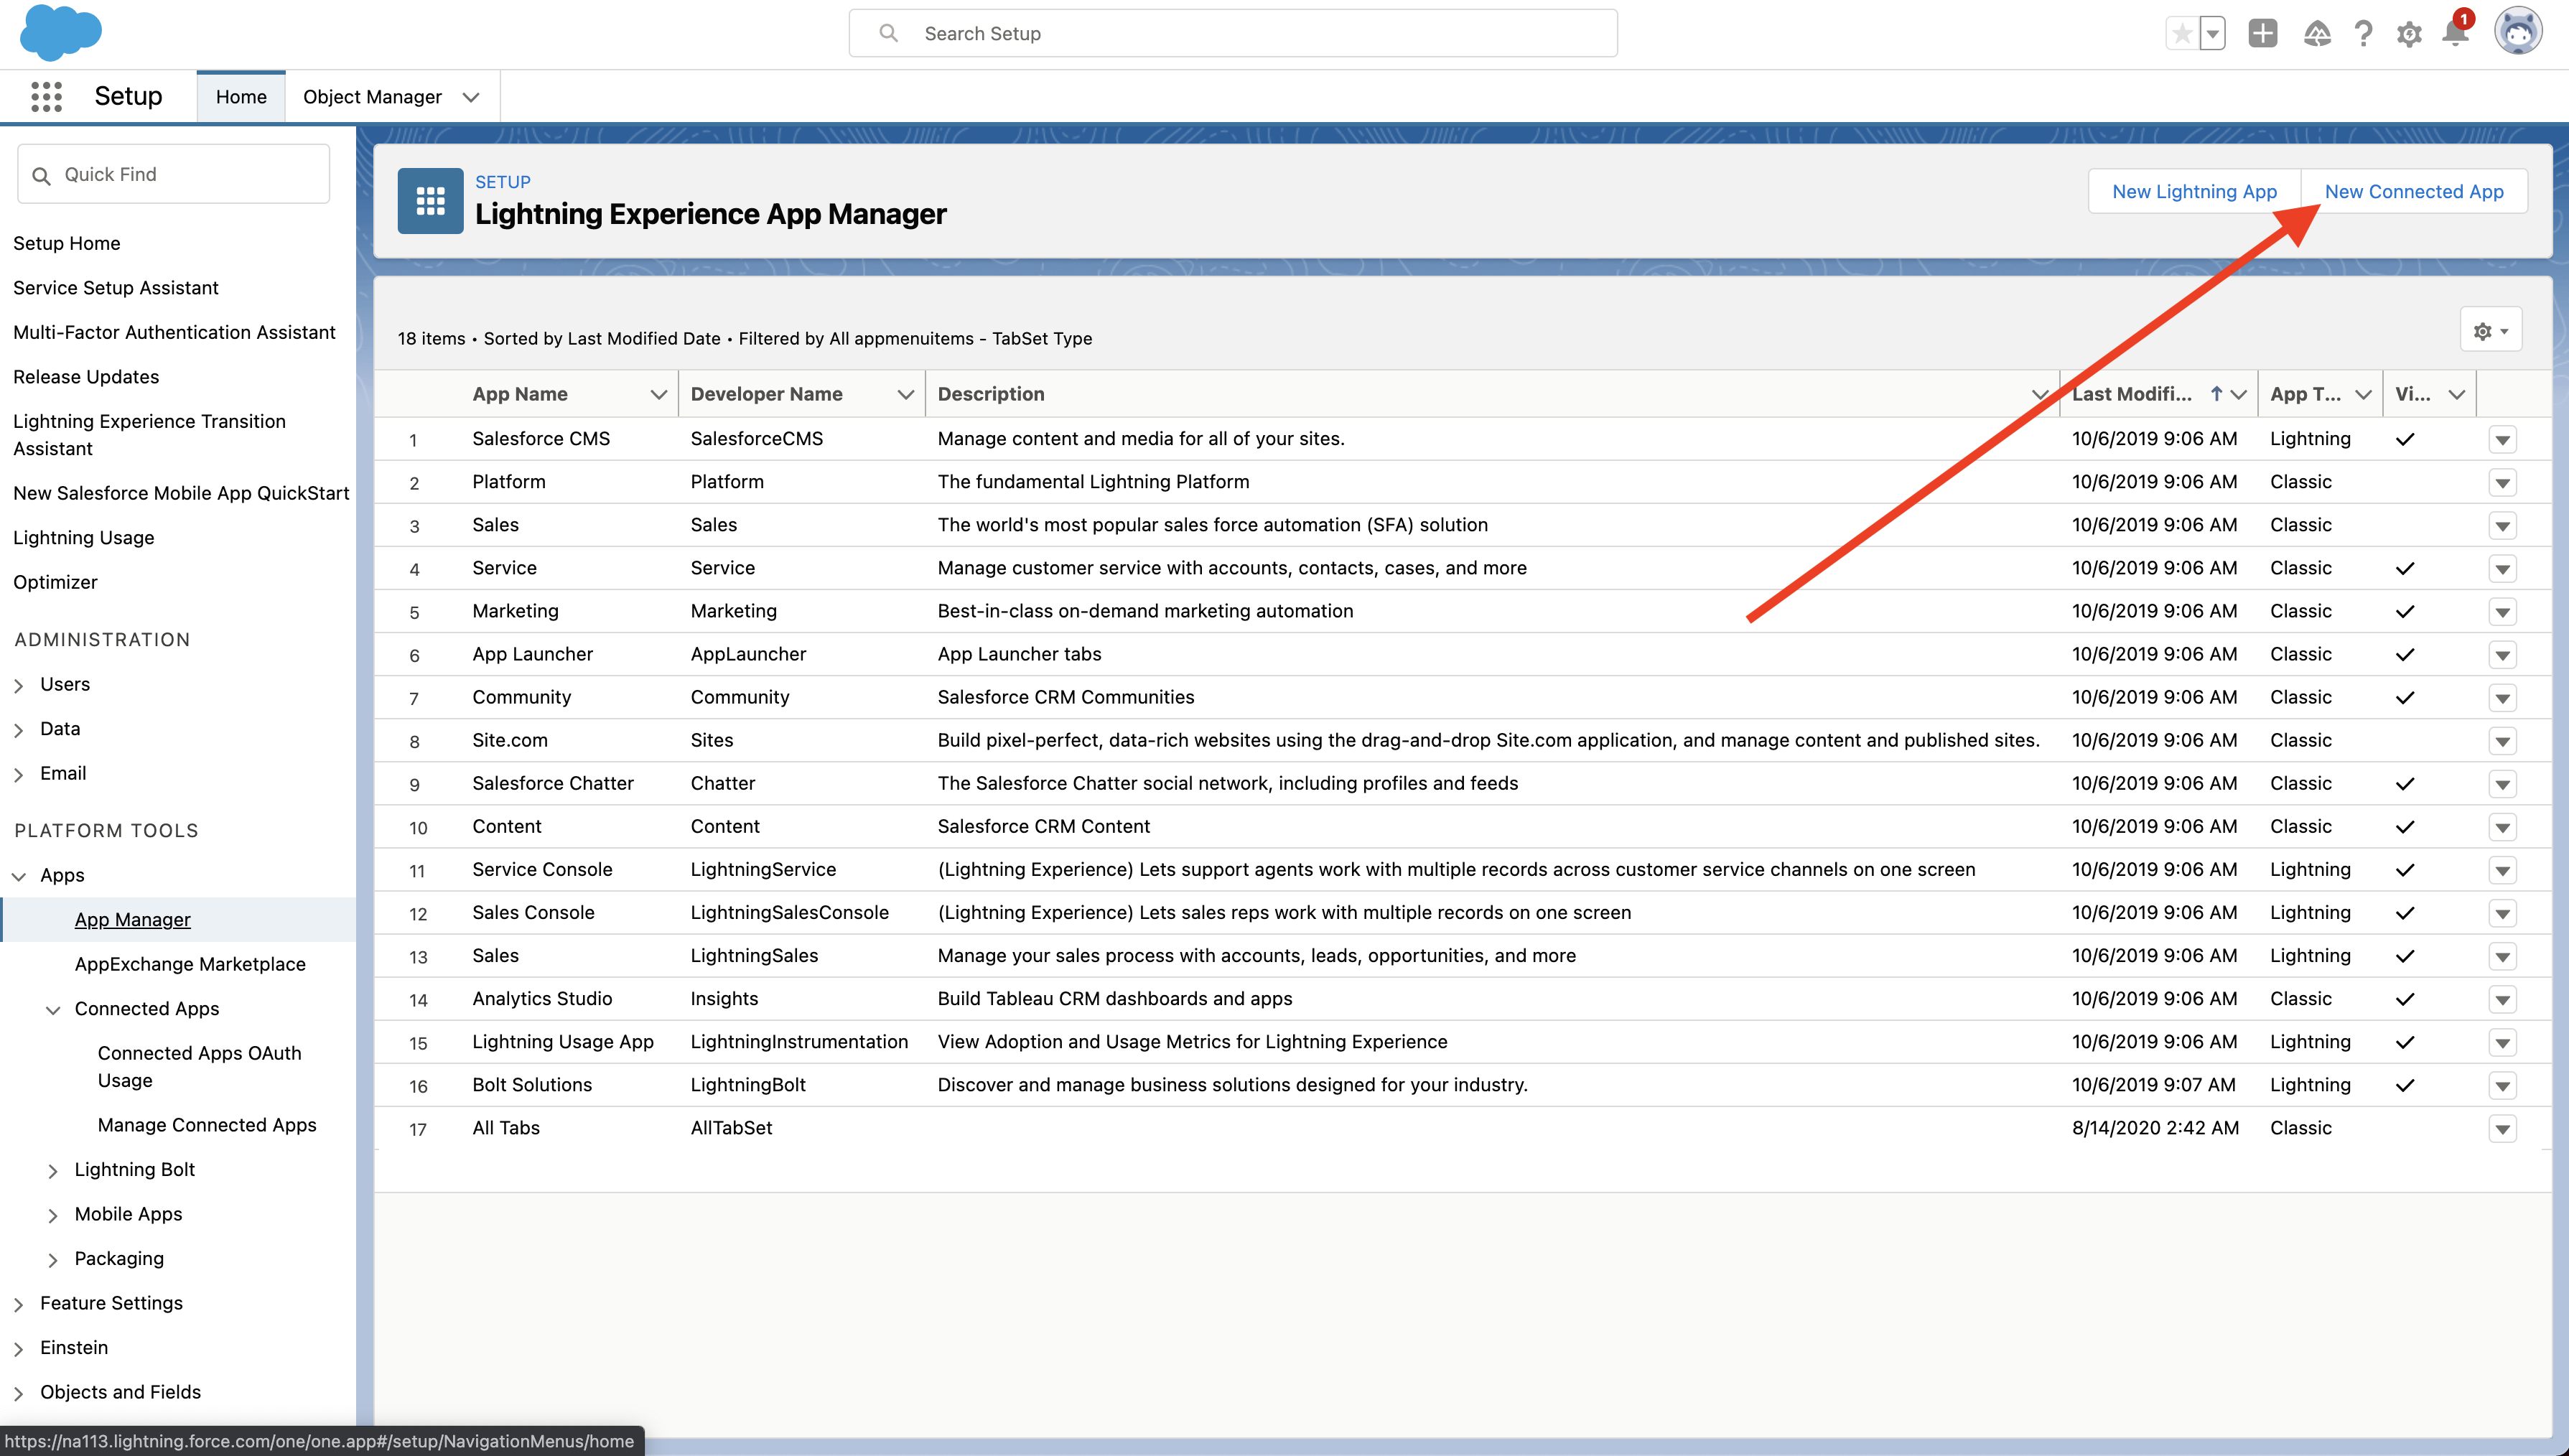Open Lightning Usage link
The height and width of the screenshot is (1456, 2569).
[x=83, y=538]
